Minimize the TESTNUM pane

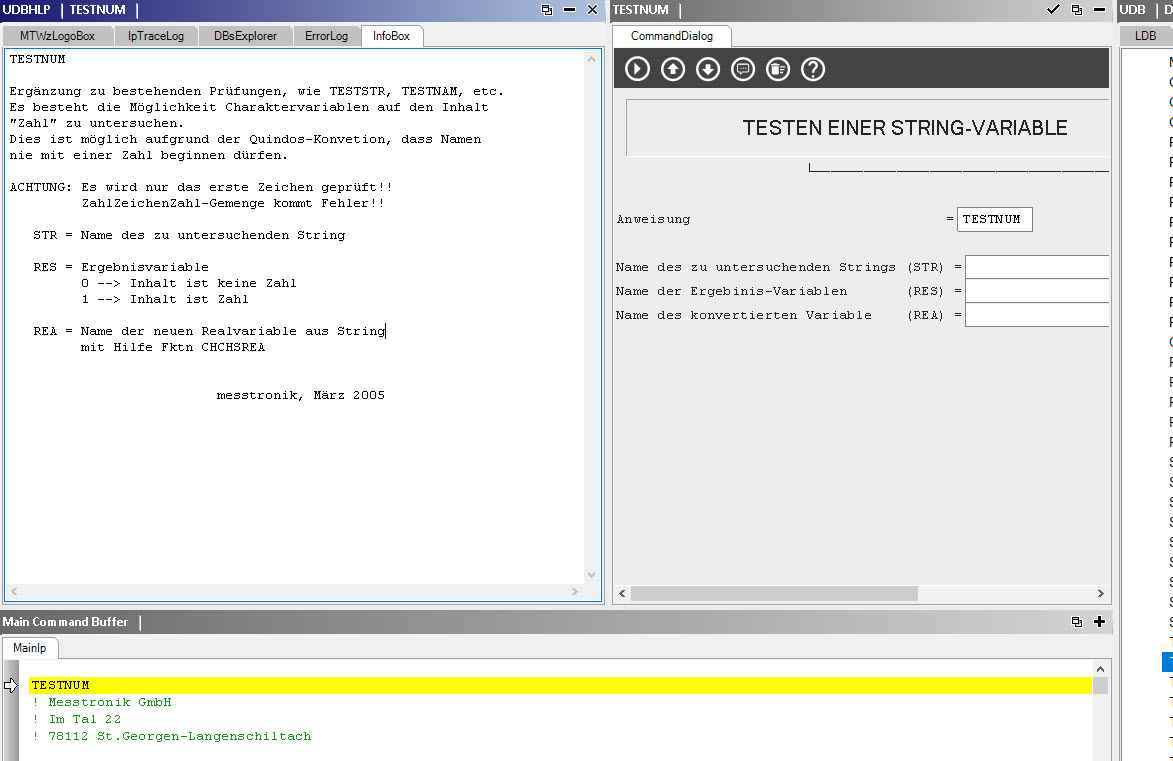point(1099,10)
